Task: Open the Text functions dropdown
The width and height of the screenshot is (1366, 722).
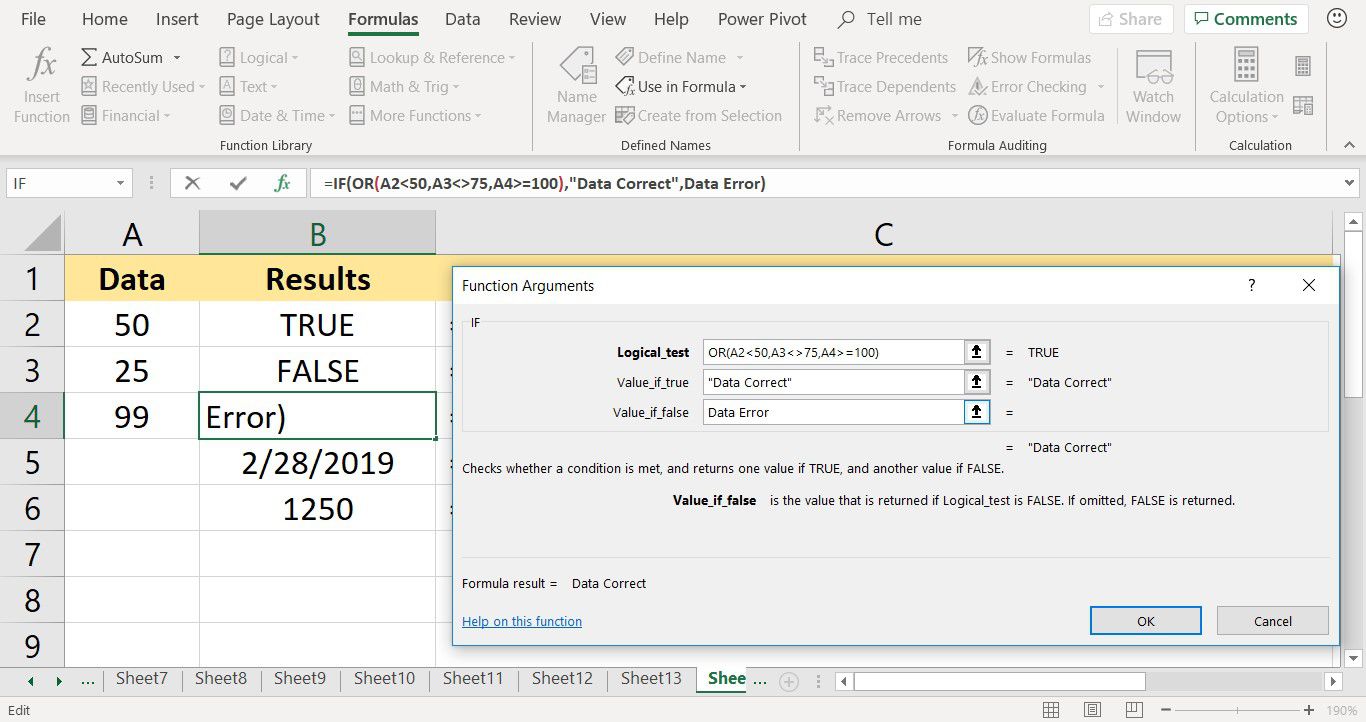Action: (x=248, y=87)
